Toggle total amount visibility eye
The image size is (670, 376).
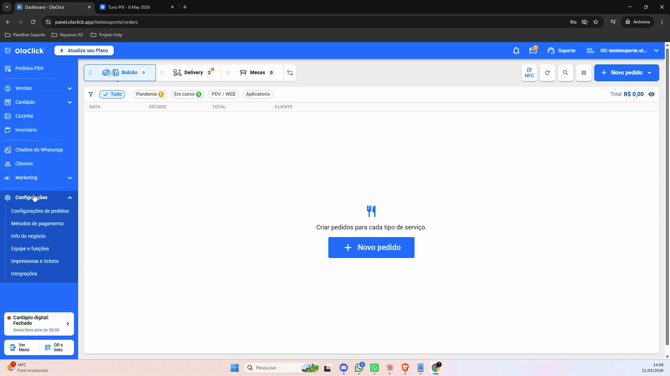coord(651,94)
